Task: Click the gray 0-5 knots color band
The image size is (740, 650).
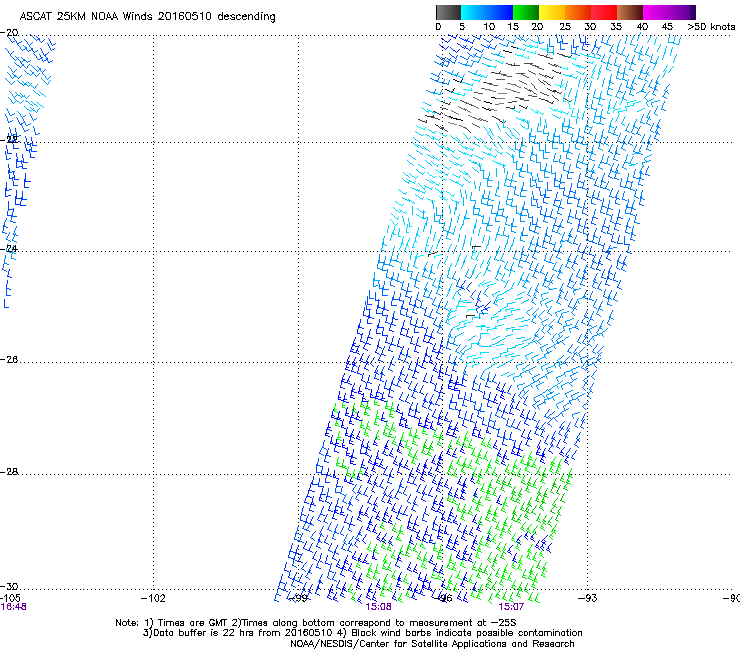Action: pos(448,12)
